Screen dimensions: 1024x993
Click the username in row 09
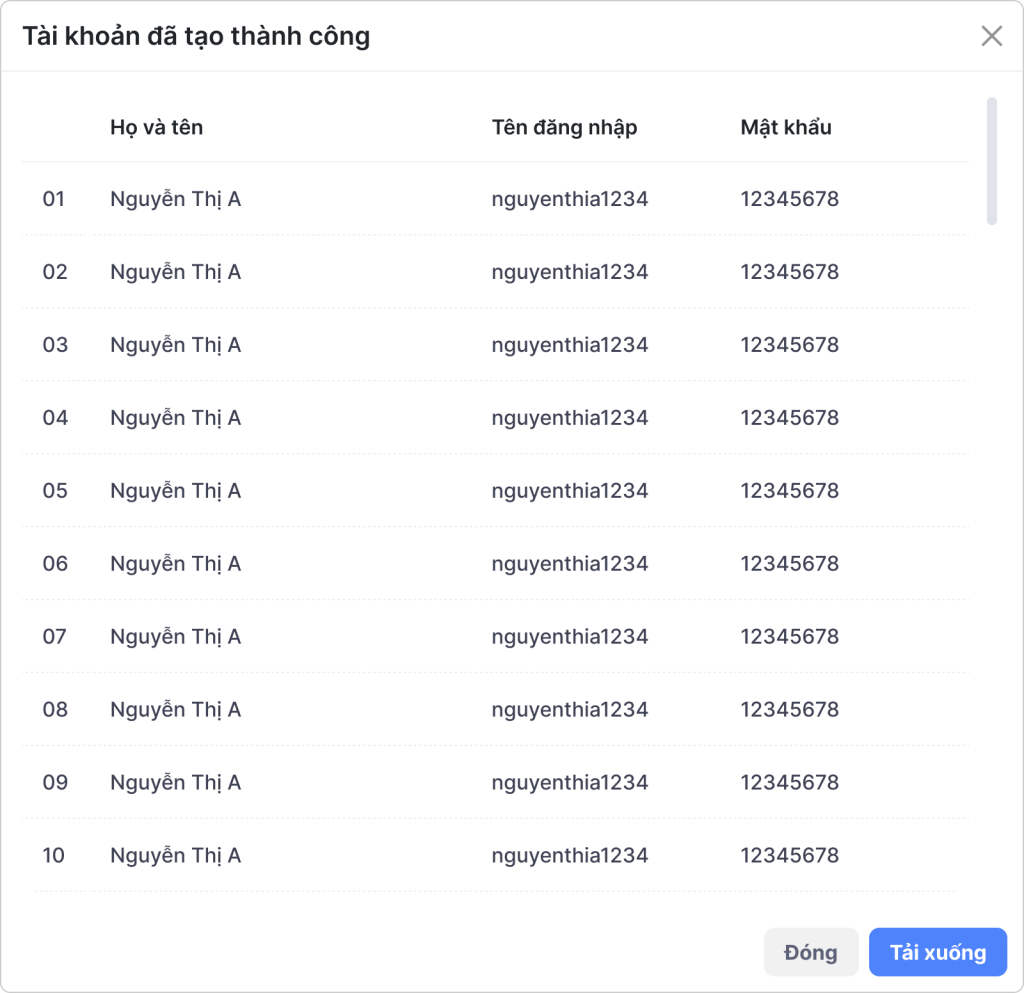click(570, 783)
